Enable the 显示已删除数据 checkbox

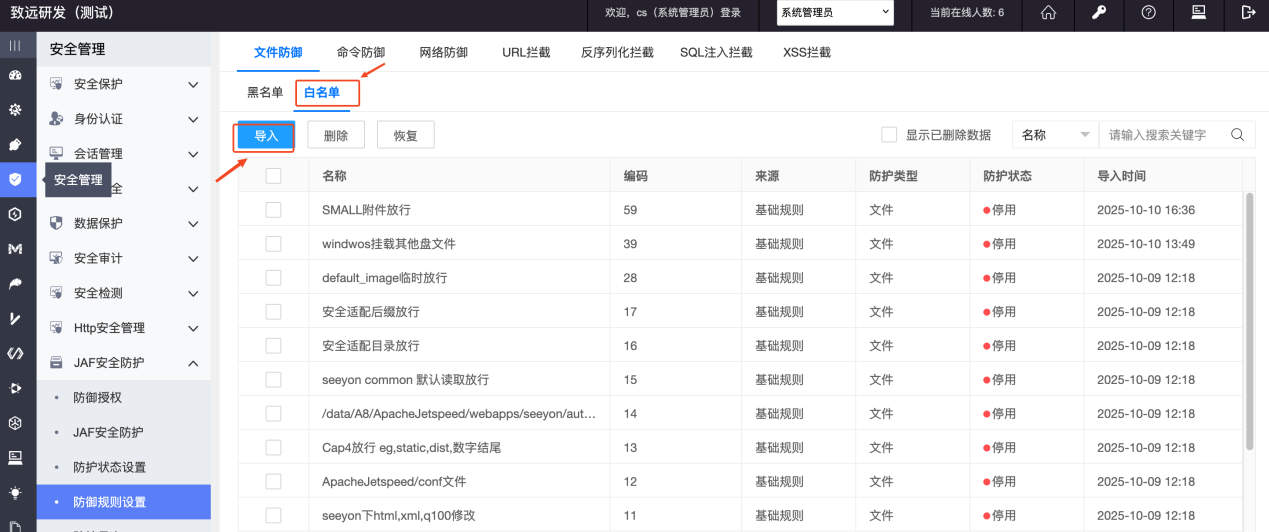coord(889,135)
